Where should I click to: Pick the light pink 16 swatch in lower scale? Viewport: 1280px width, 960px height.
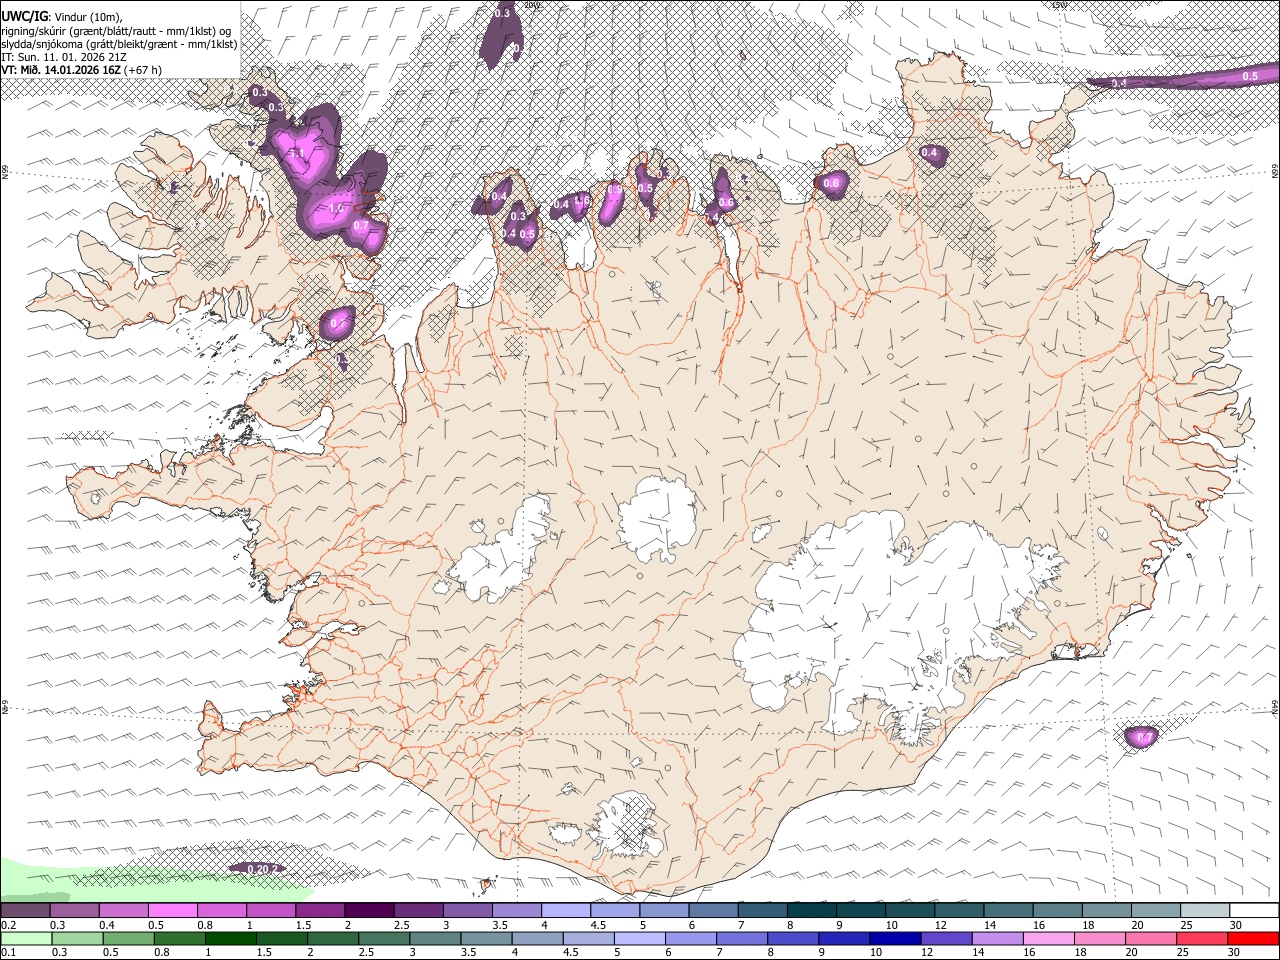[x=1048, y=938]
